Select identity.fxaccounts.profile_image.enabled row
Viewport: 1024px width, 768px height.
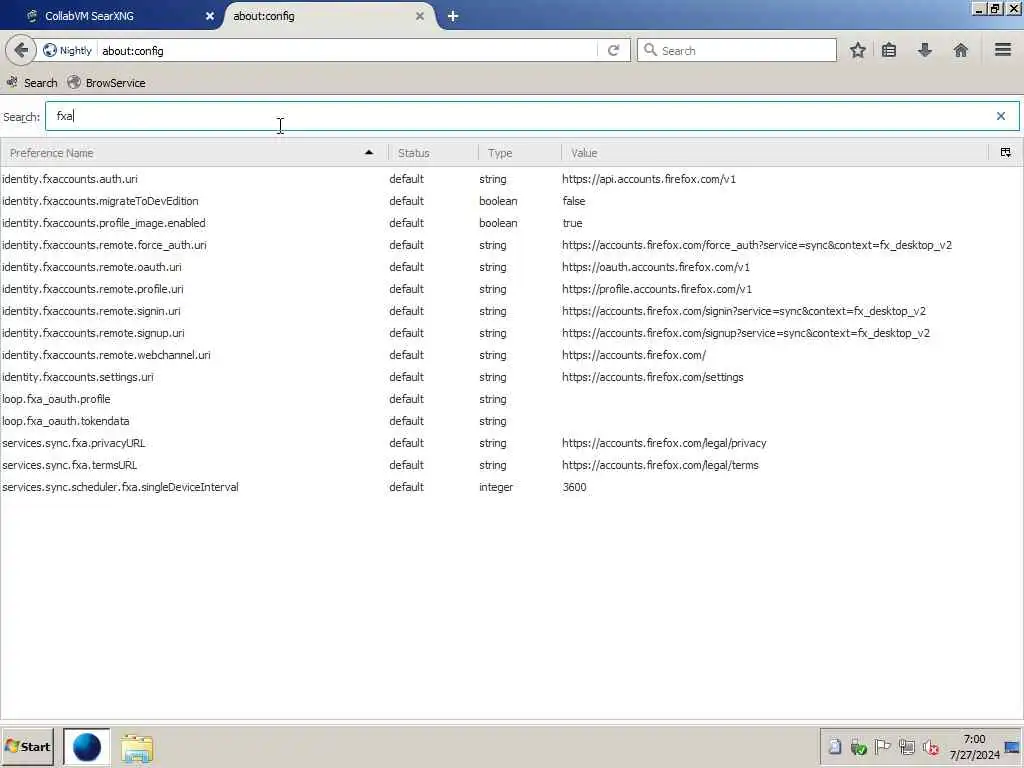coord(511,223)
